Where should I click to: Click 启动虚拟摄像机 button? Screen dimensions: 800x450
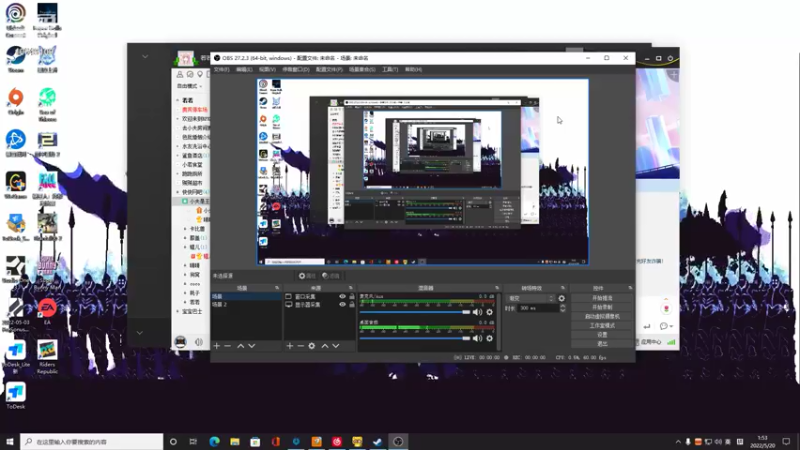point(602,316)
